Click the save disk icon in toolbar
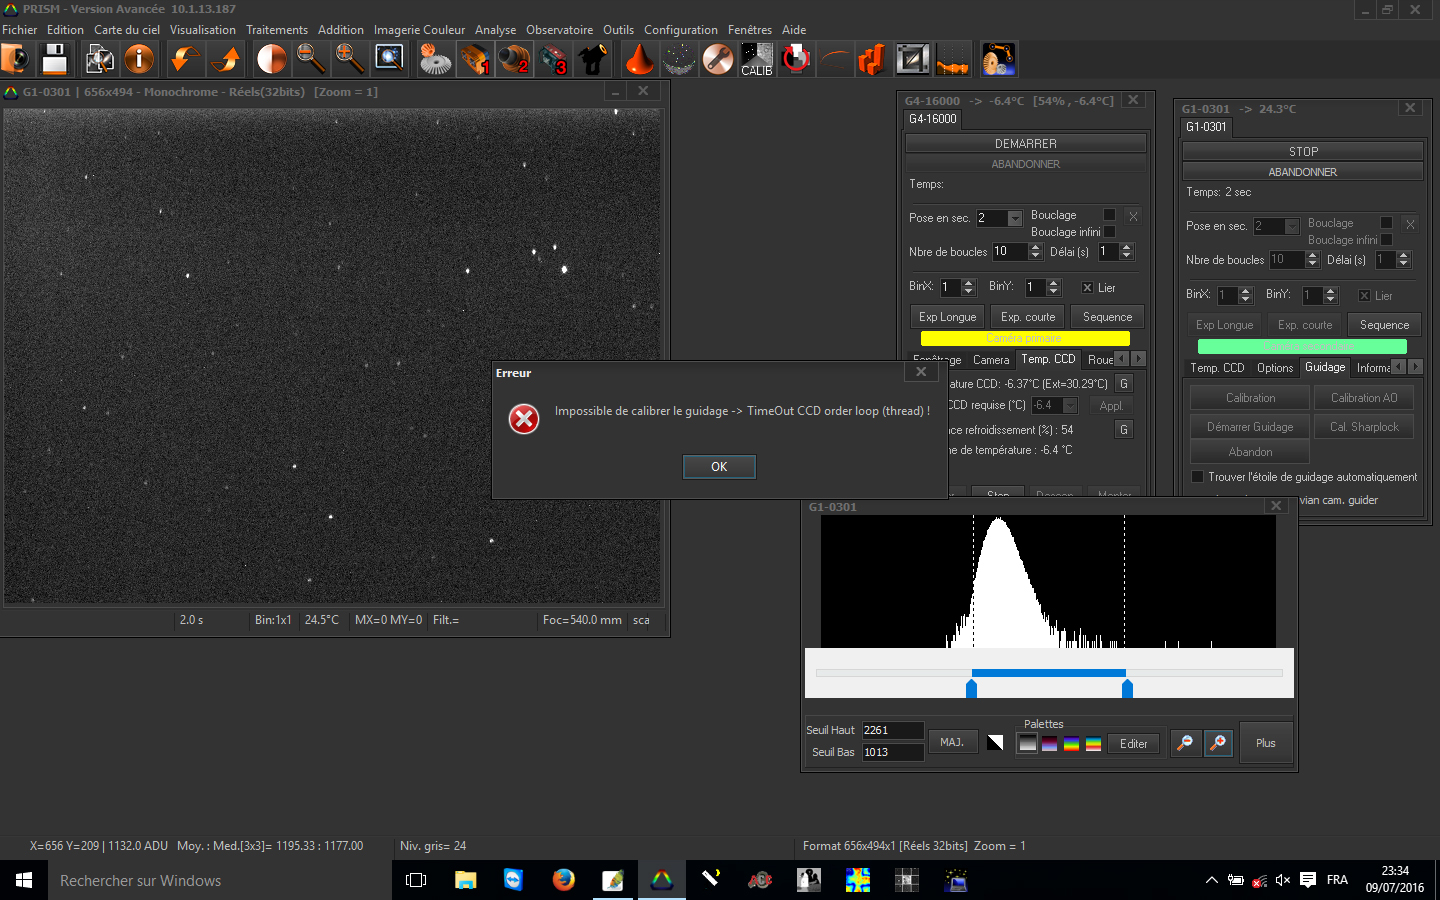 (54, 59)
